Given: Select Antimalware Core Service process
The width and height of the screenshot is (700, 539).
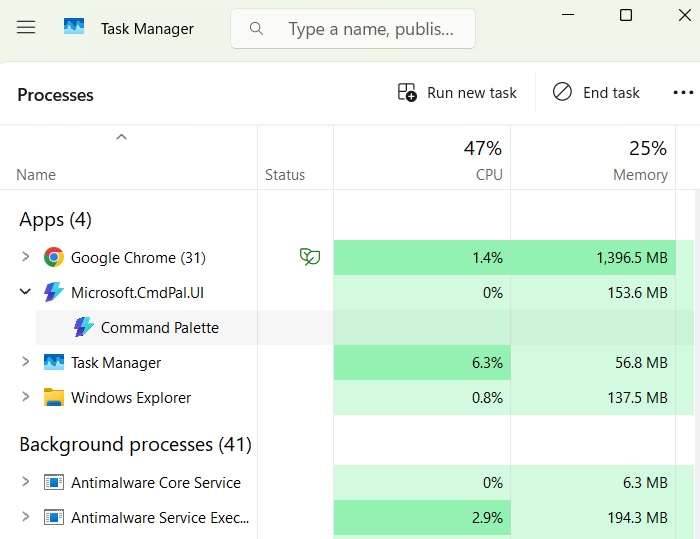Looking at the screenshot, I should pos(156,483).
